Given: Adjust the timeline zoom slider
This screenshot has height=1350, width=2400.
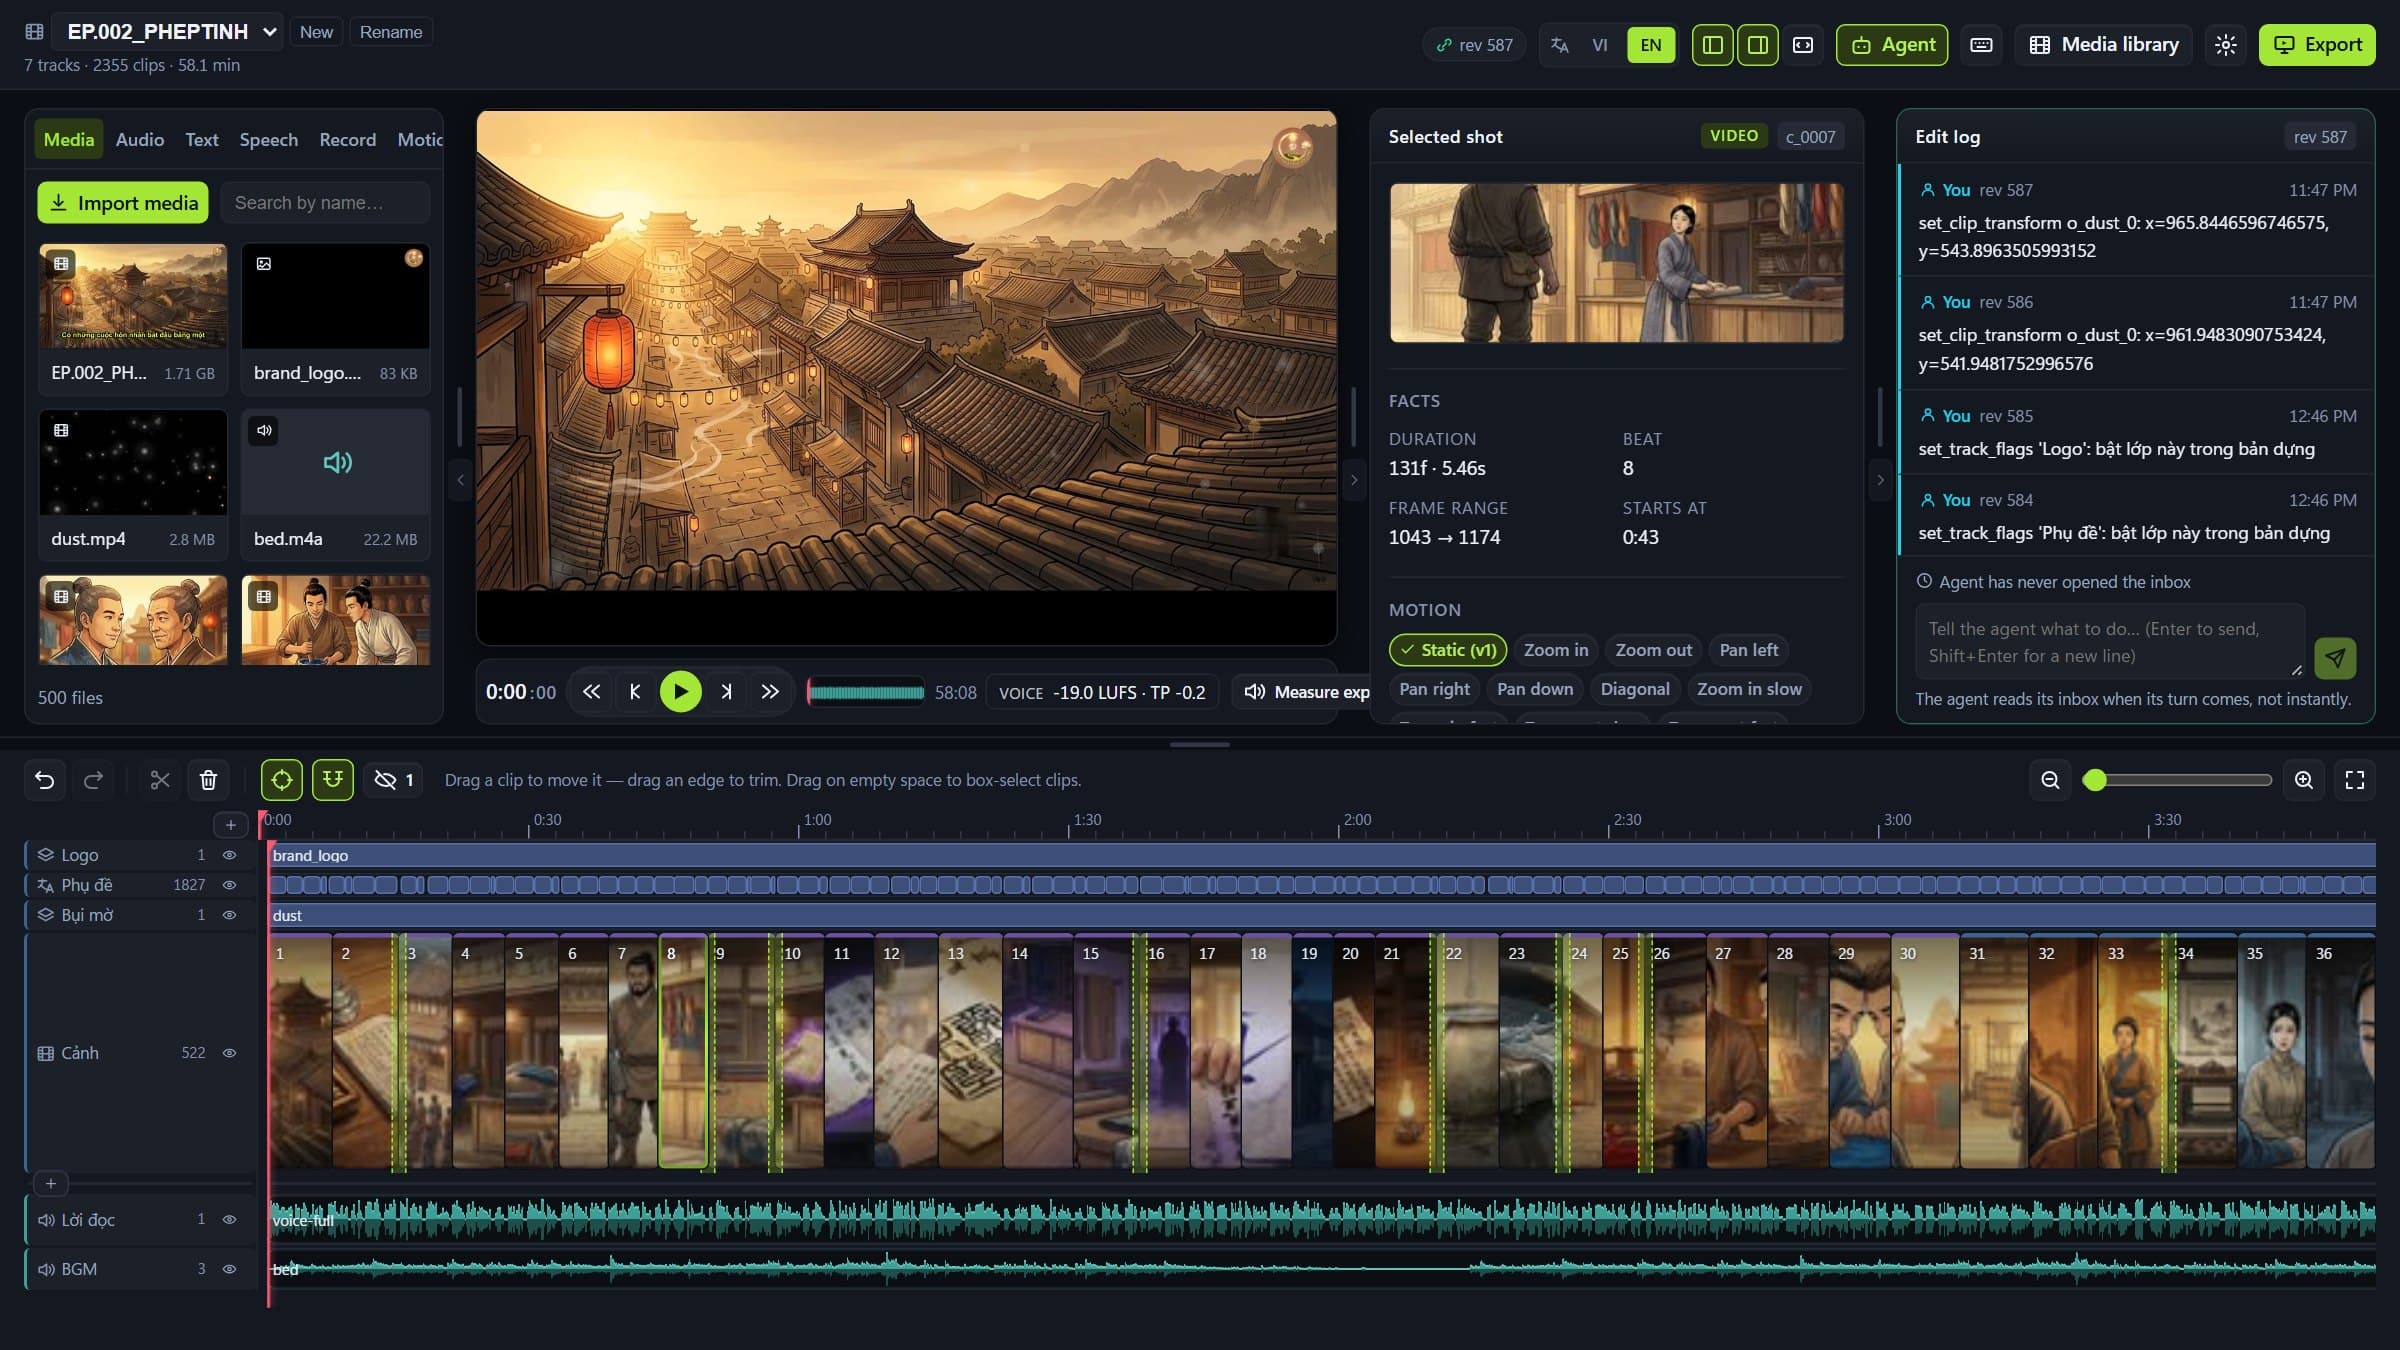Looking at the screenshot, I should tap(2177, 780).
